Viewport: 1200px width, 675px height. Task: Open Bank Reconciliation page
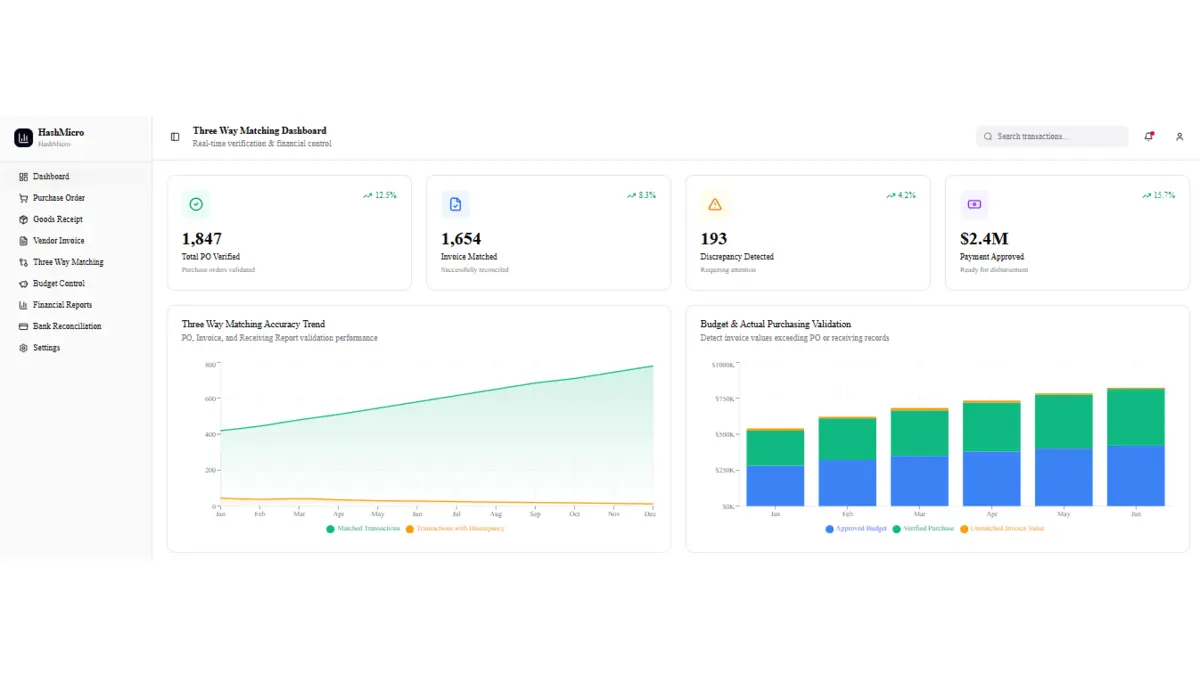pyautogui.click(x=66, y=326)
